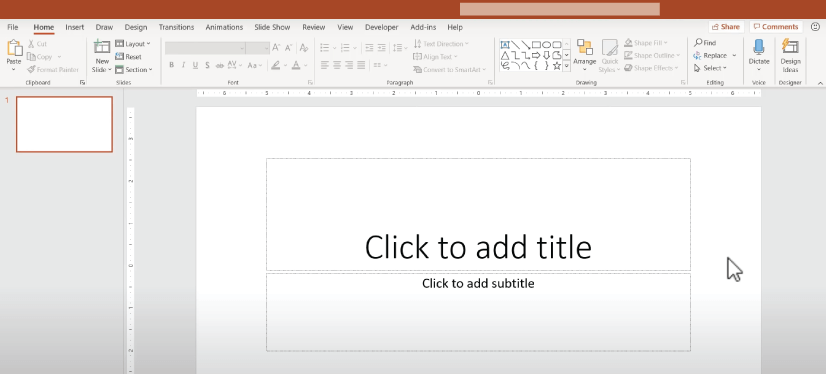Open the Select dropdown in Editing
Screen dimensions: 826x374
point(711,68)
